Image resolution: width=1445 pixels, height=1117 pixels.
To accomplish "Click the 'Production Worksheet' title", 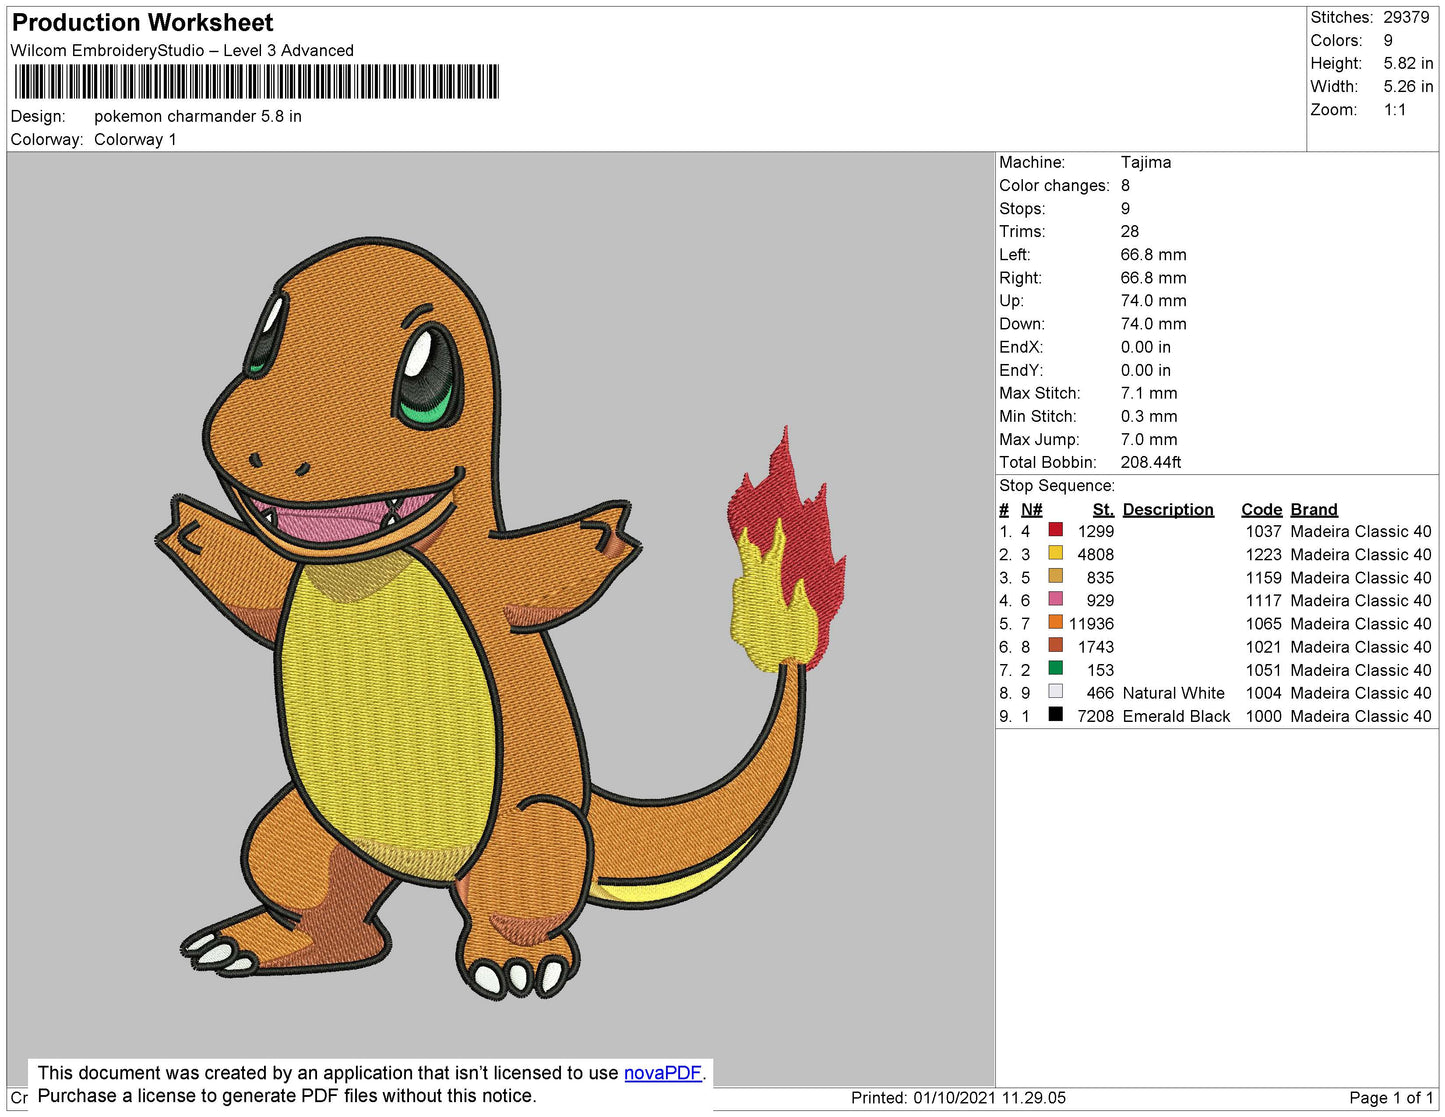I will pos(142,22).
